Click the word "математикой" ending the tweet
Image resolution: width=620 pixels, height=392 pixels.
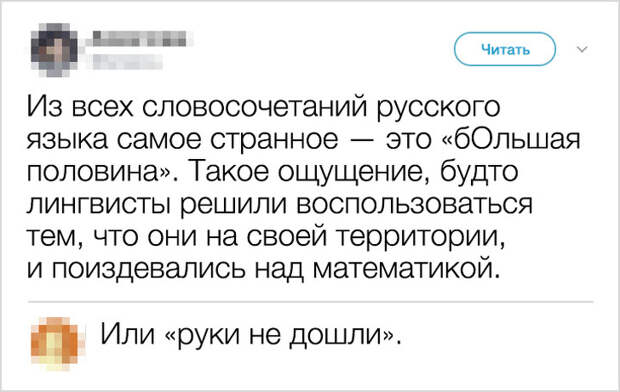click(x=403, y=269)
